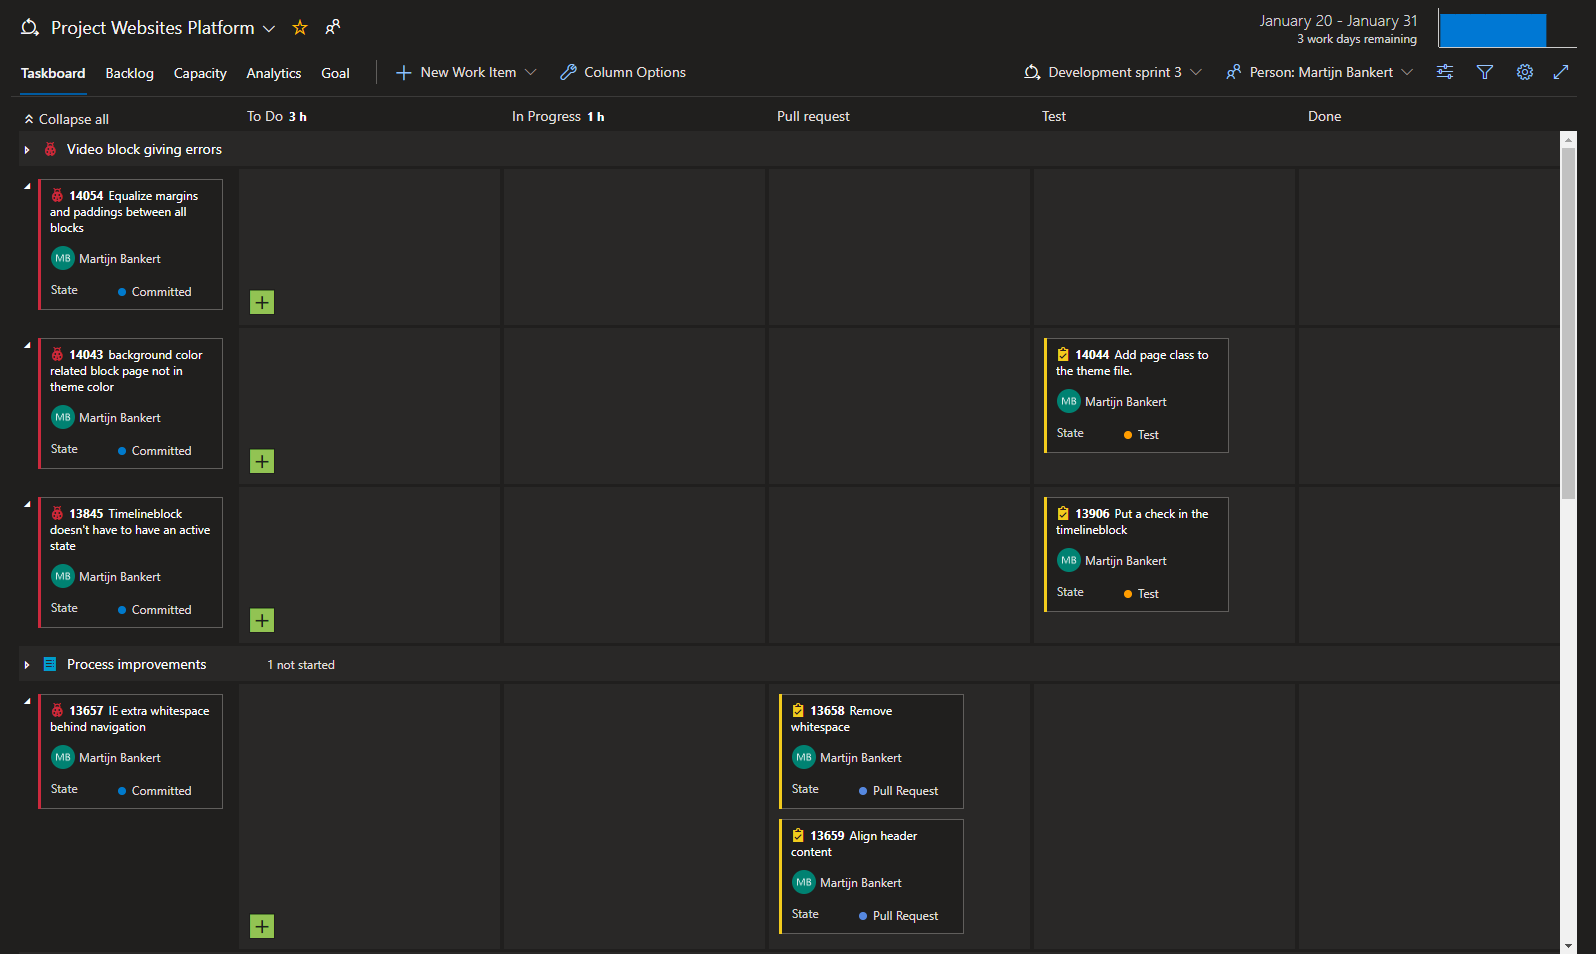Click '1 not started' label

coord(301,665)
